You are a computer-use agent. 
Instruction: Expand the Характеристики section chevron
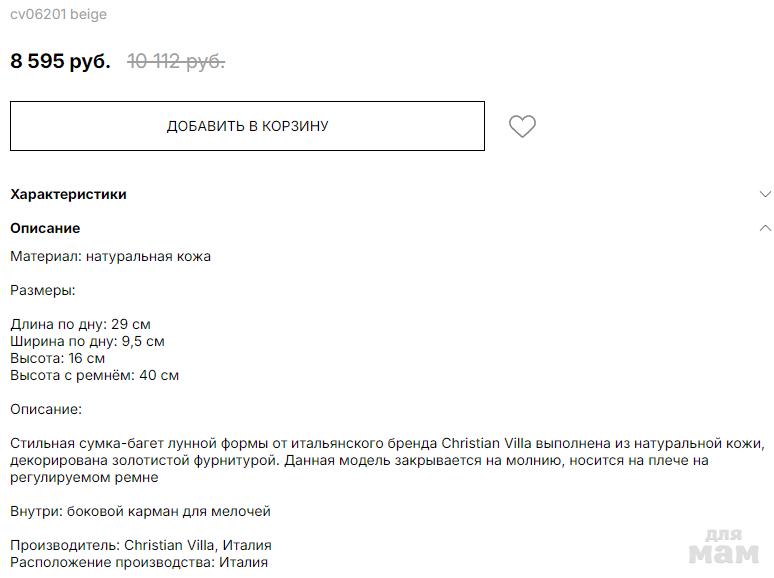click(x=765, y=194)
